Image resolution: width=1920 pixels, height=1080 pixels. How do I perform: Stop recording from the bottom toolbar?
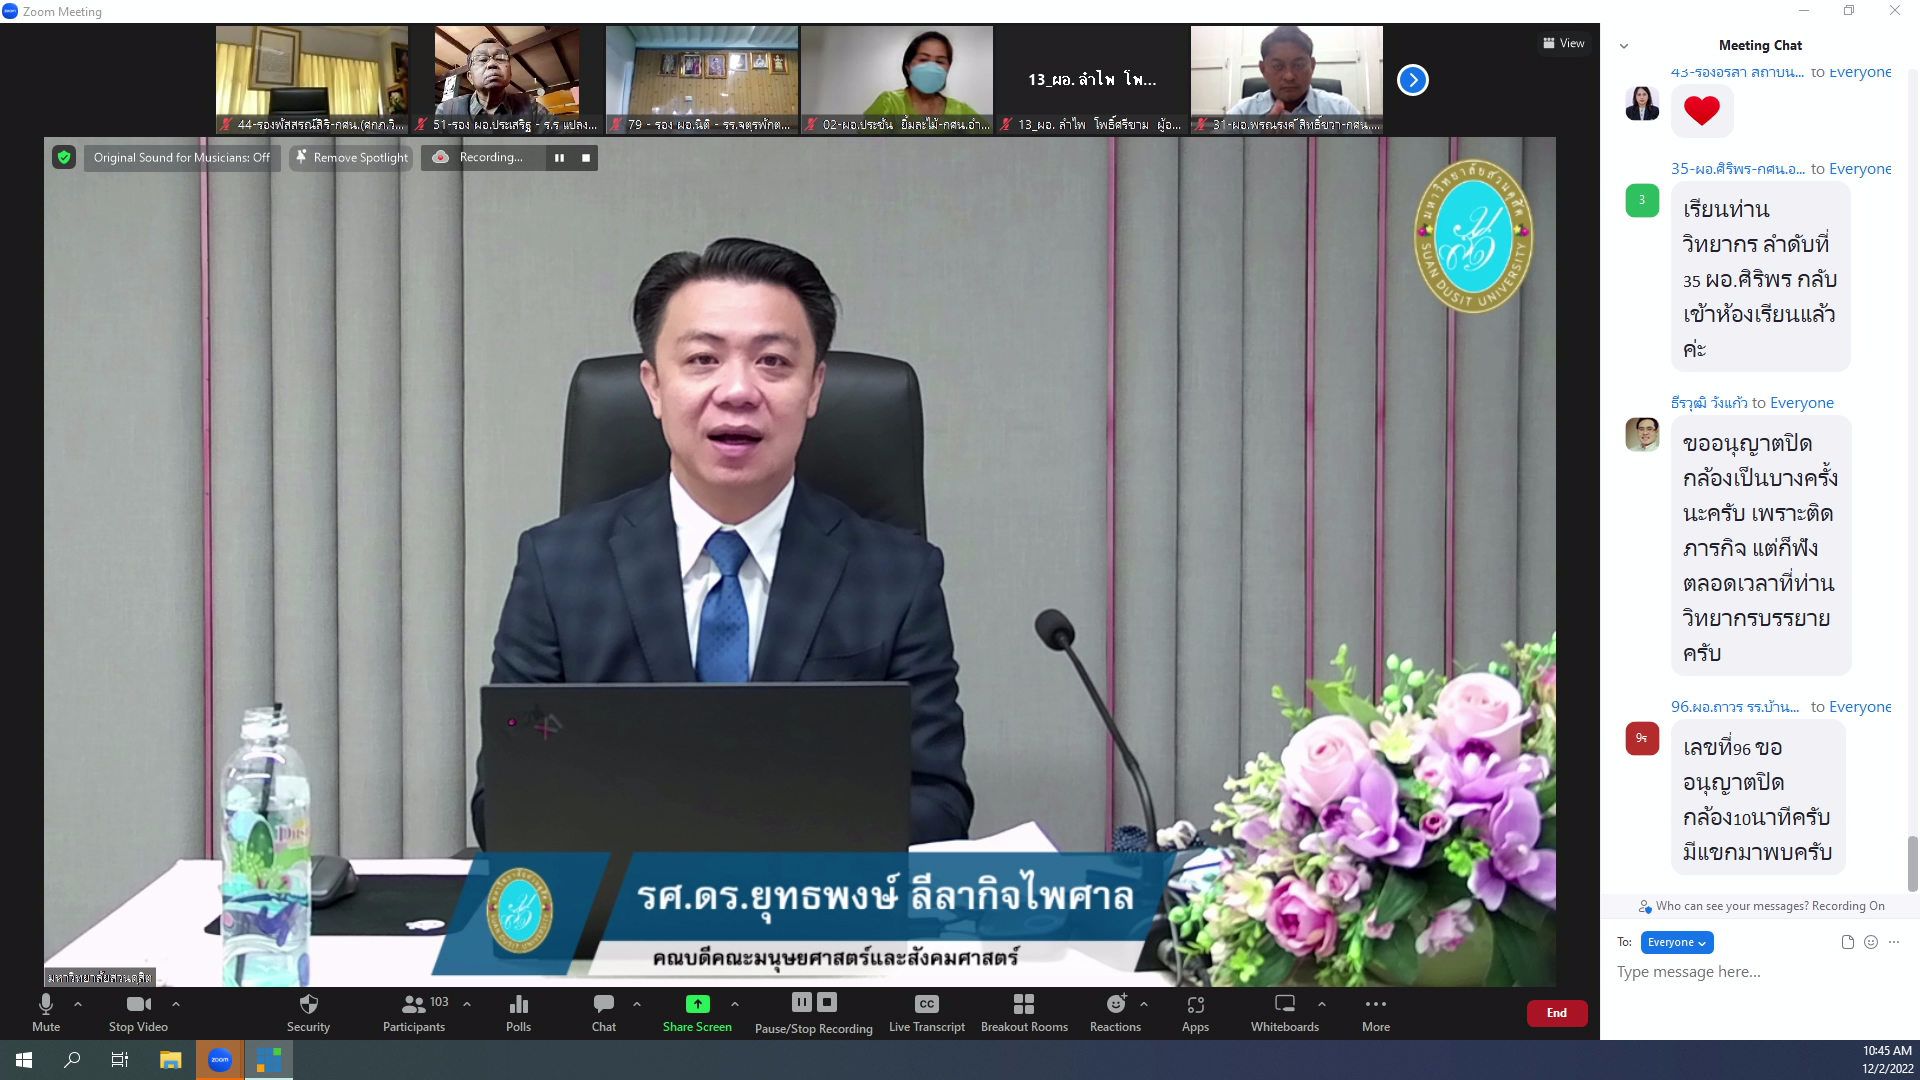[827, 1001]
